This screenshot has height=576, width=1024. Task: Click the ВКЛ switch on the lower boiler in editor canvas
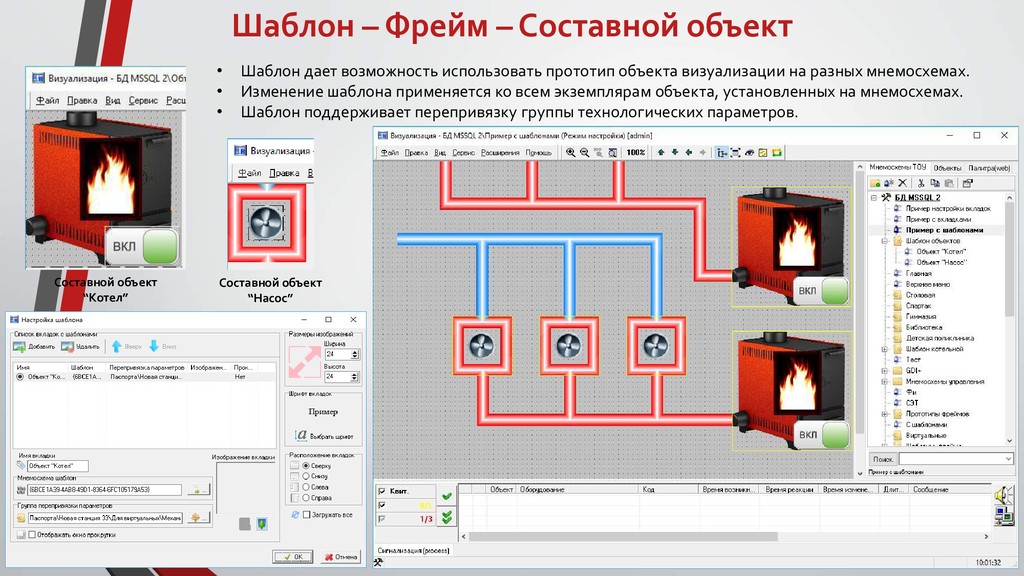point(822,435)
